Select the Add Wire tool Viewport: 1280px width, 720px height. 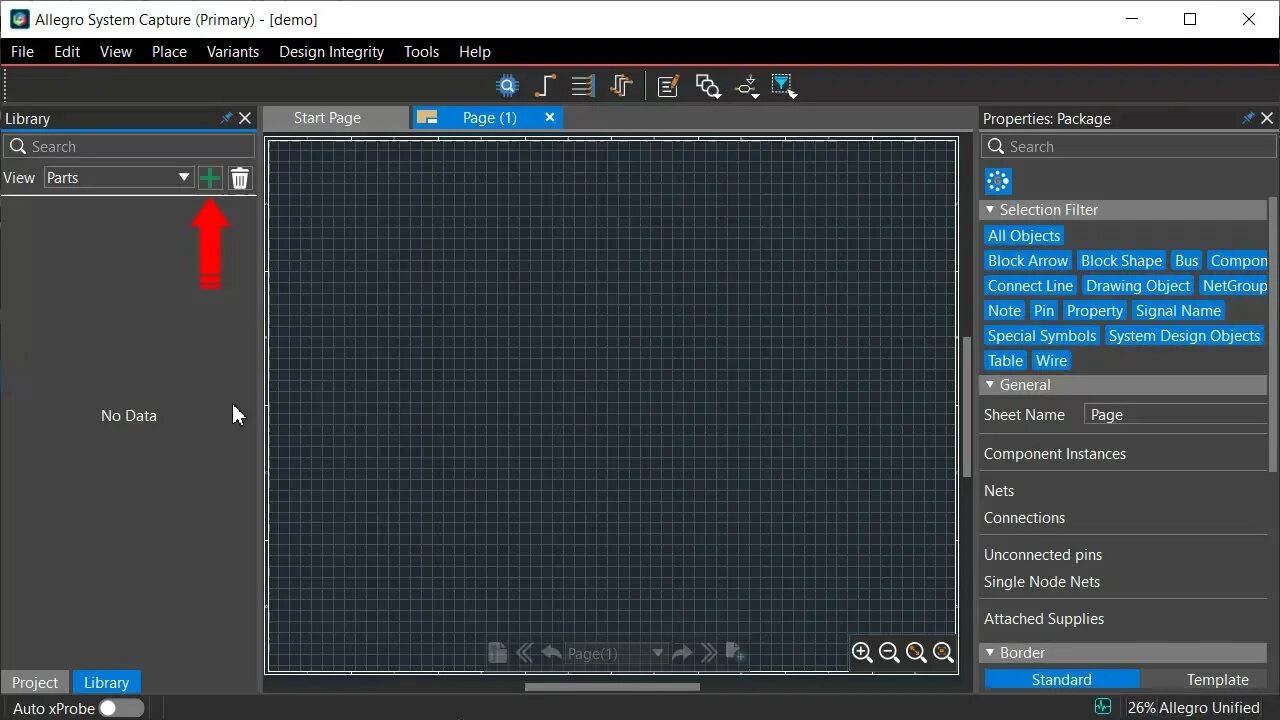(x=545, y=86)
